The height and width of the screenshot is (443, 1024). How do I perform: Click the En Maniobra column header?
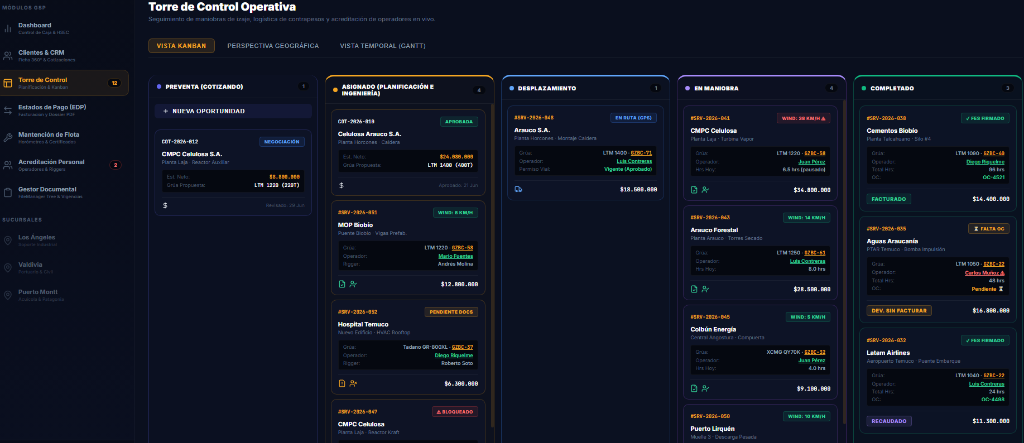pos(762,88)
